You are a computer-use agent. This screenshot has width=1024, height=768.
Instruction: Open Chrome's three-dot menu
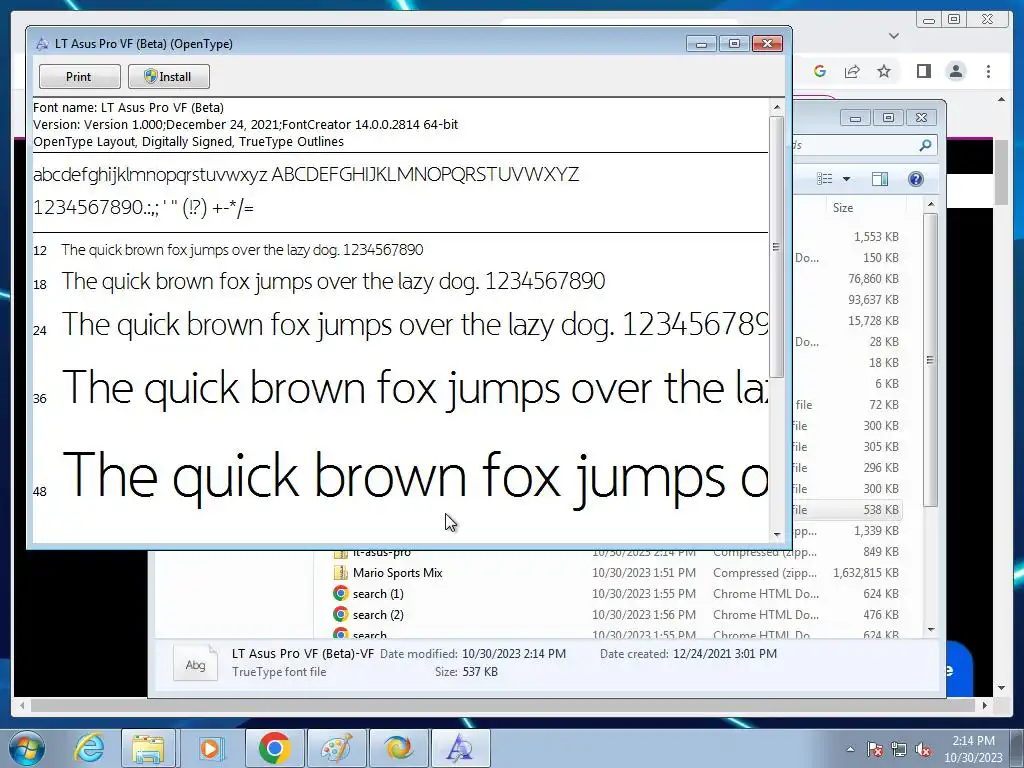(x=988, y=71)
